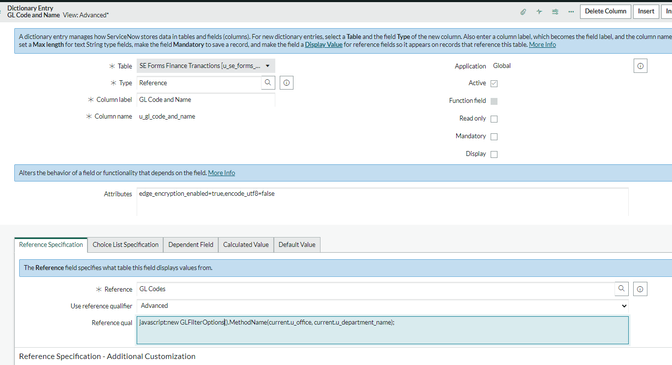Open the Display Value link
The width and height of the screenshot is (672, 365).
tap(324, 45)
